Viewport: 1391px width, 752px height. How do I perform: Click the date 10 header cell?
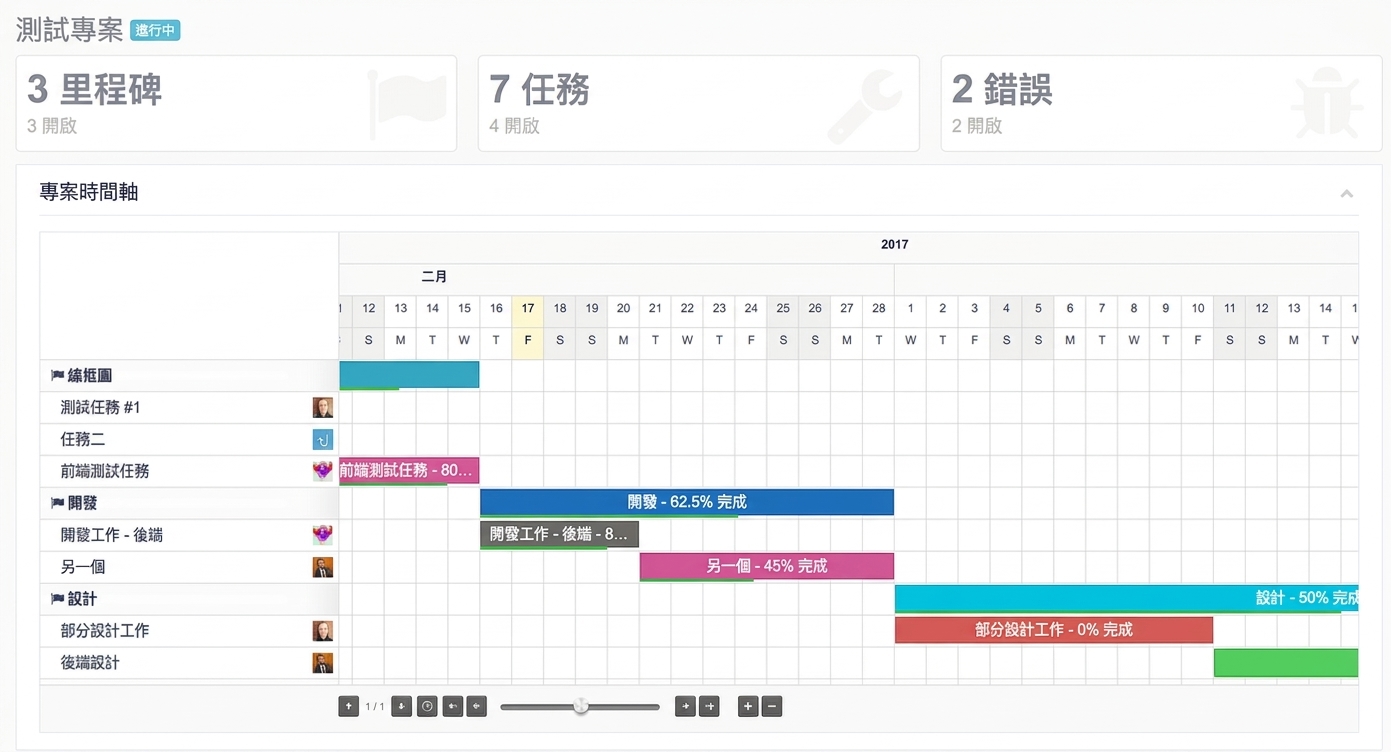click(1198, 308)
